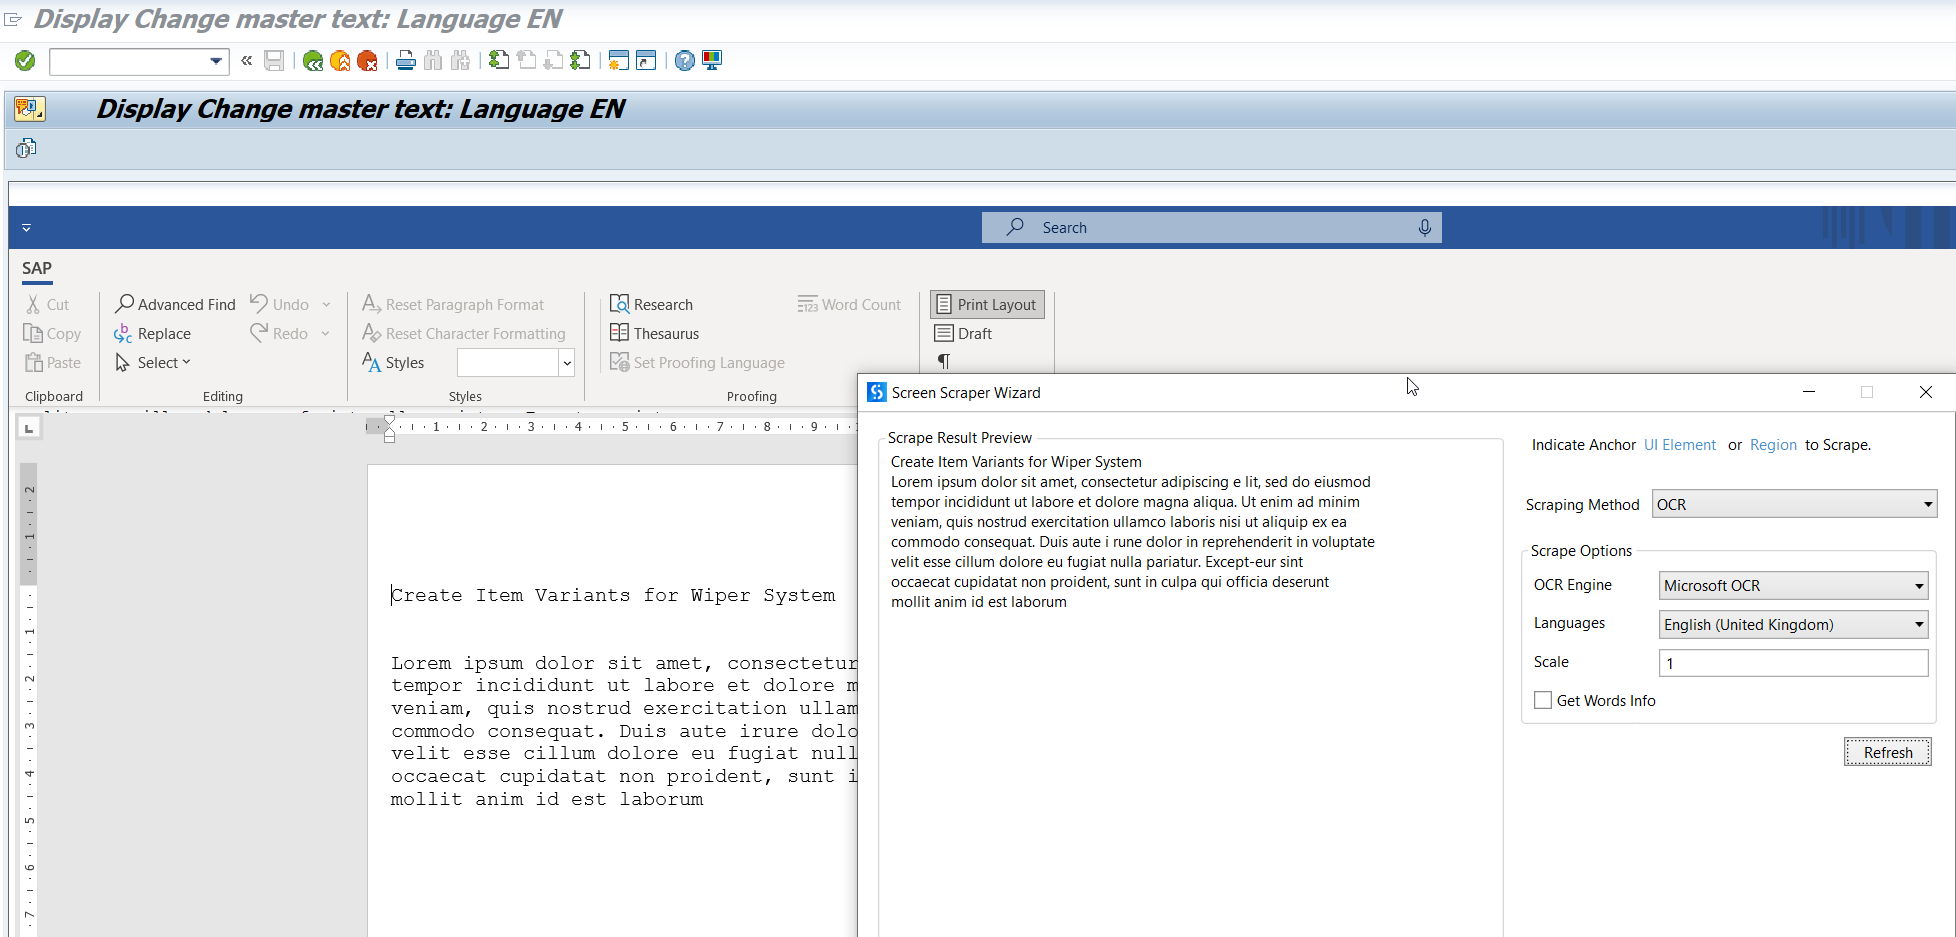
Task: Click the indent marker on horizontal ruler
Action: (x=389, y=428)
